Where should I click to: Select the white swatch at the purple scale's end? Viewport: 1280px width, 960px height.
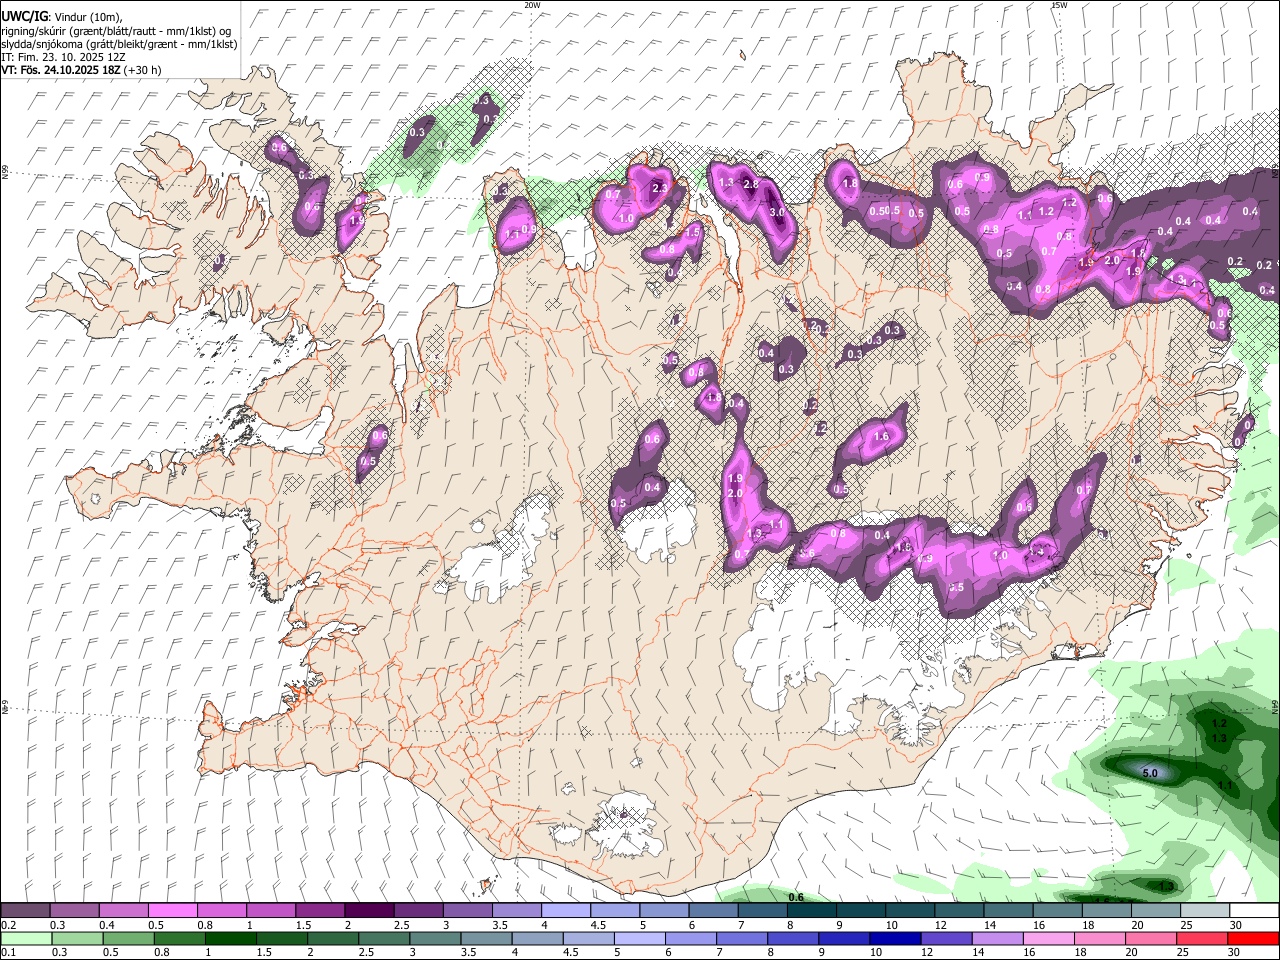tap(1255, 910)
